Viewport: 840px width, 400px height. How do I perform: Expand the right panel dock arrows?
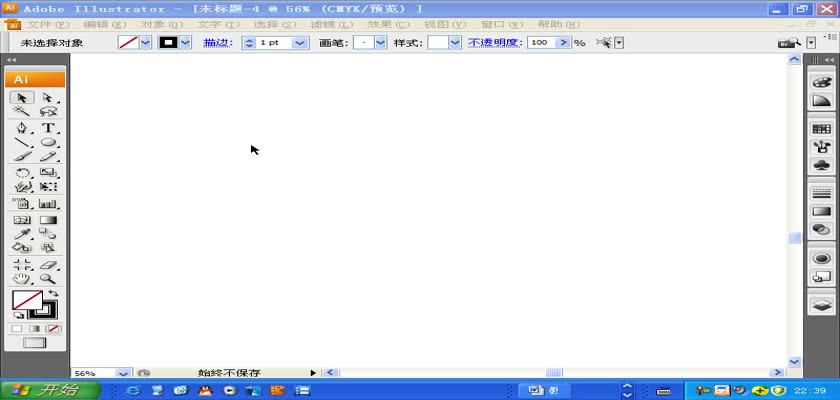(829, 60)
